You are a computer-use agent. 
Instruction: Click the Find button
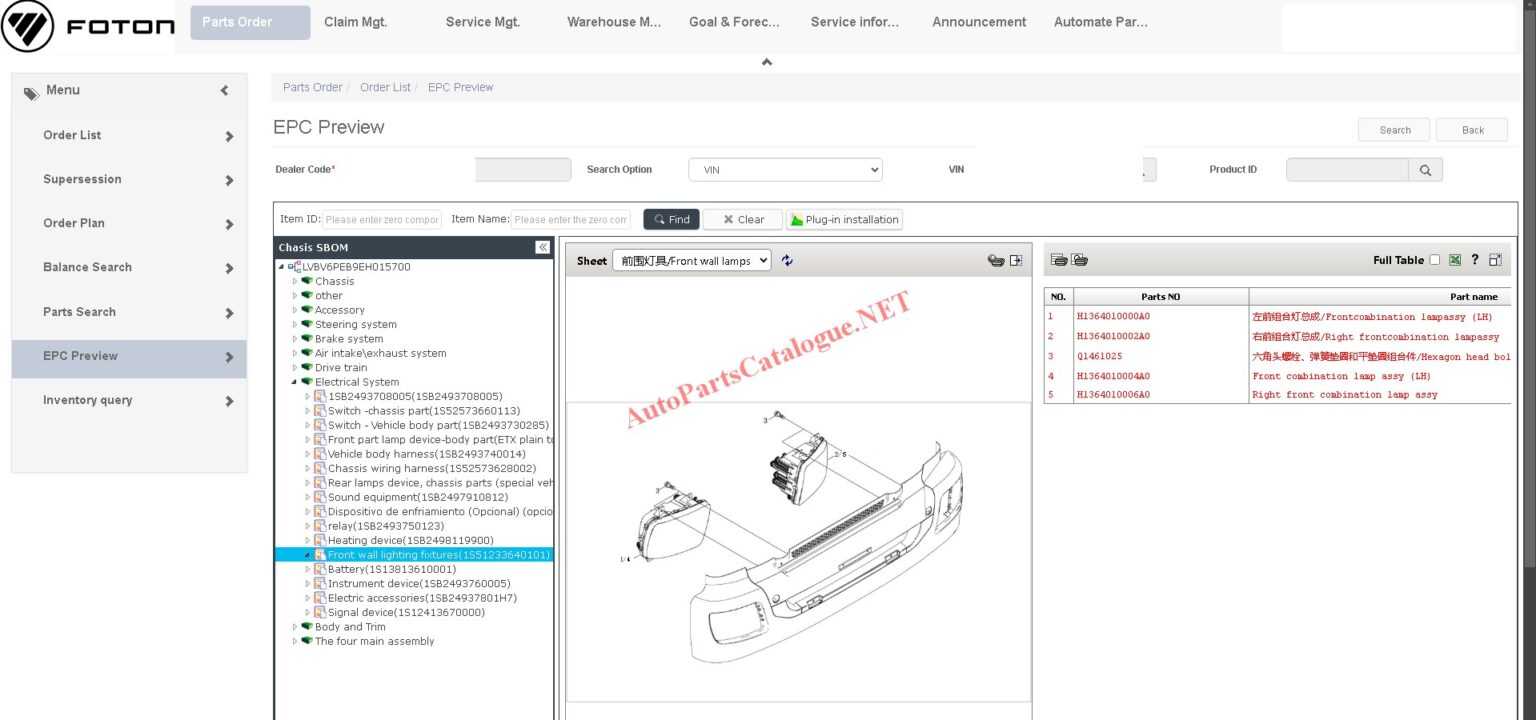coord(670,219)
